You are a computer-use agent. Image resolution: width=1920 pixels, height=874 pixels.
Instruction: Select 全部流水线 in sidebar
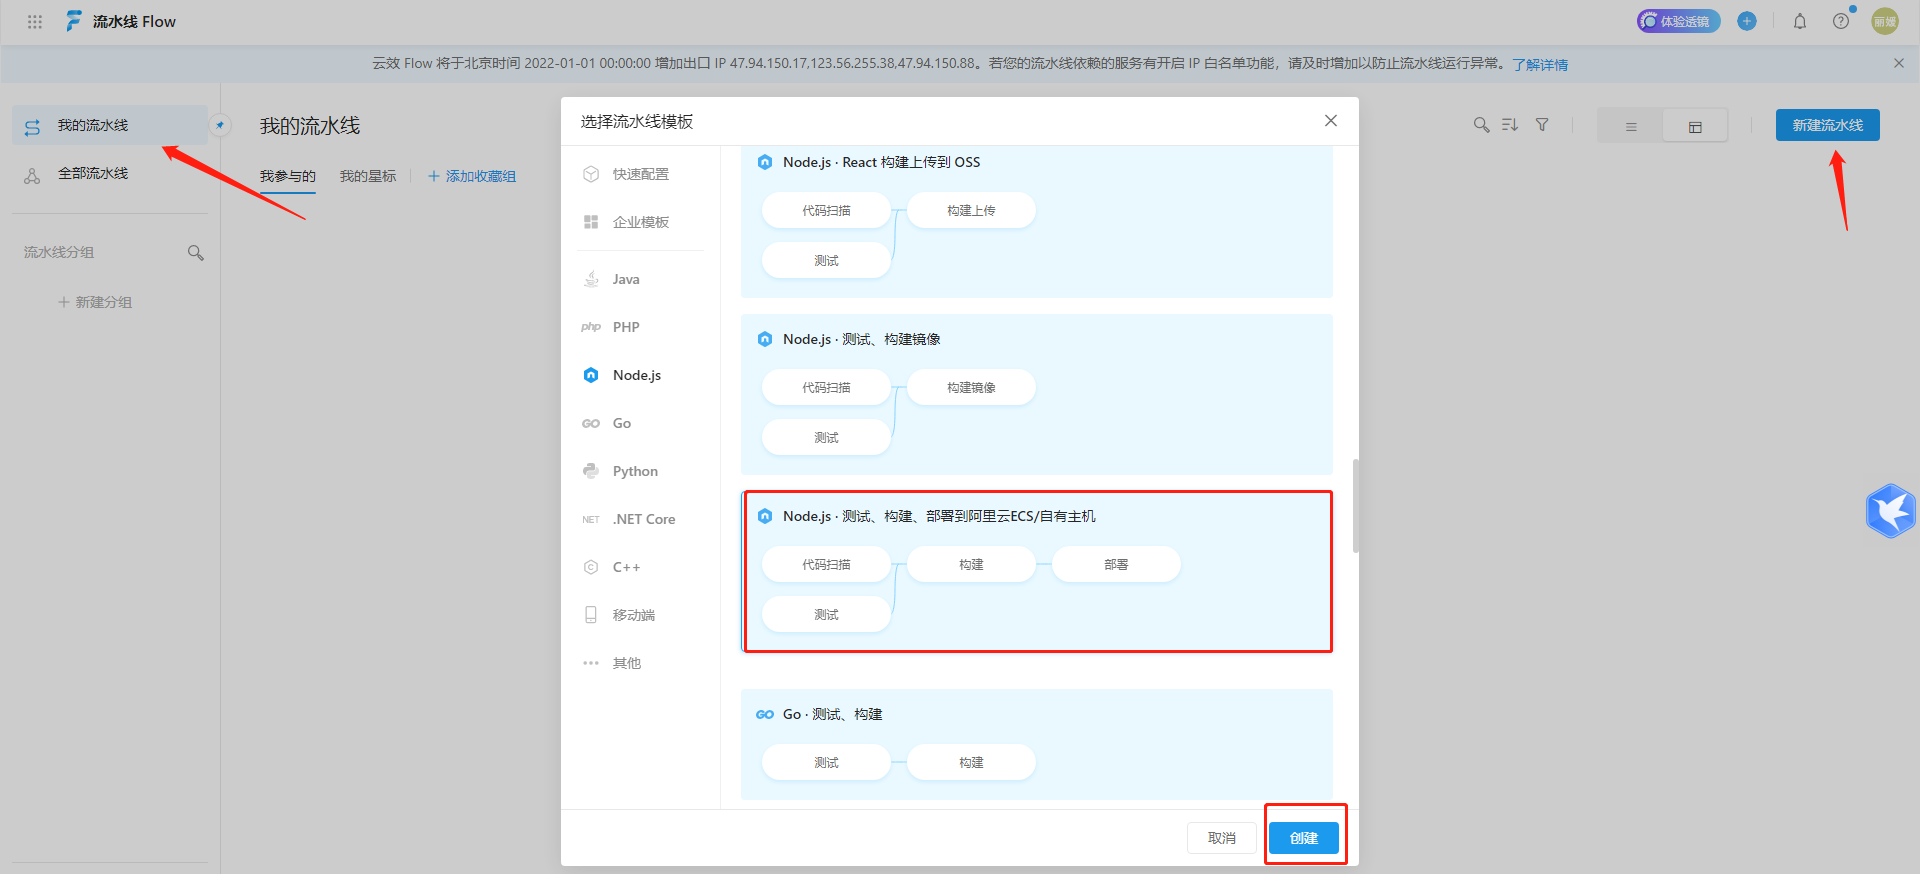pyautogui.click(x=110, y=173)
